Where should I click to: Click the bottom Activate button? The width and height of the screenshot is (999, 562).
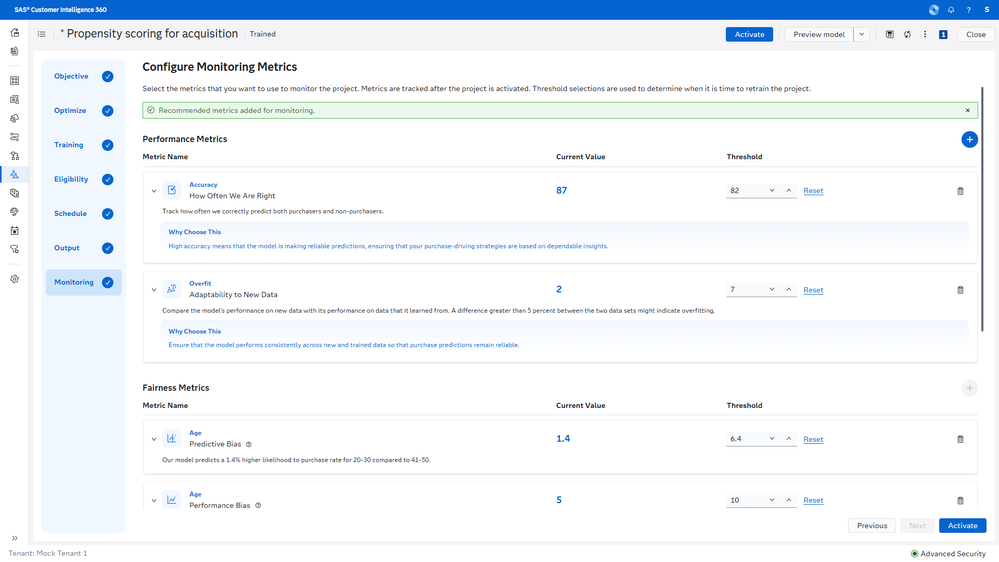pos(962,526)
